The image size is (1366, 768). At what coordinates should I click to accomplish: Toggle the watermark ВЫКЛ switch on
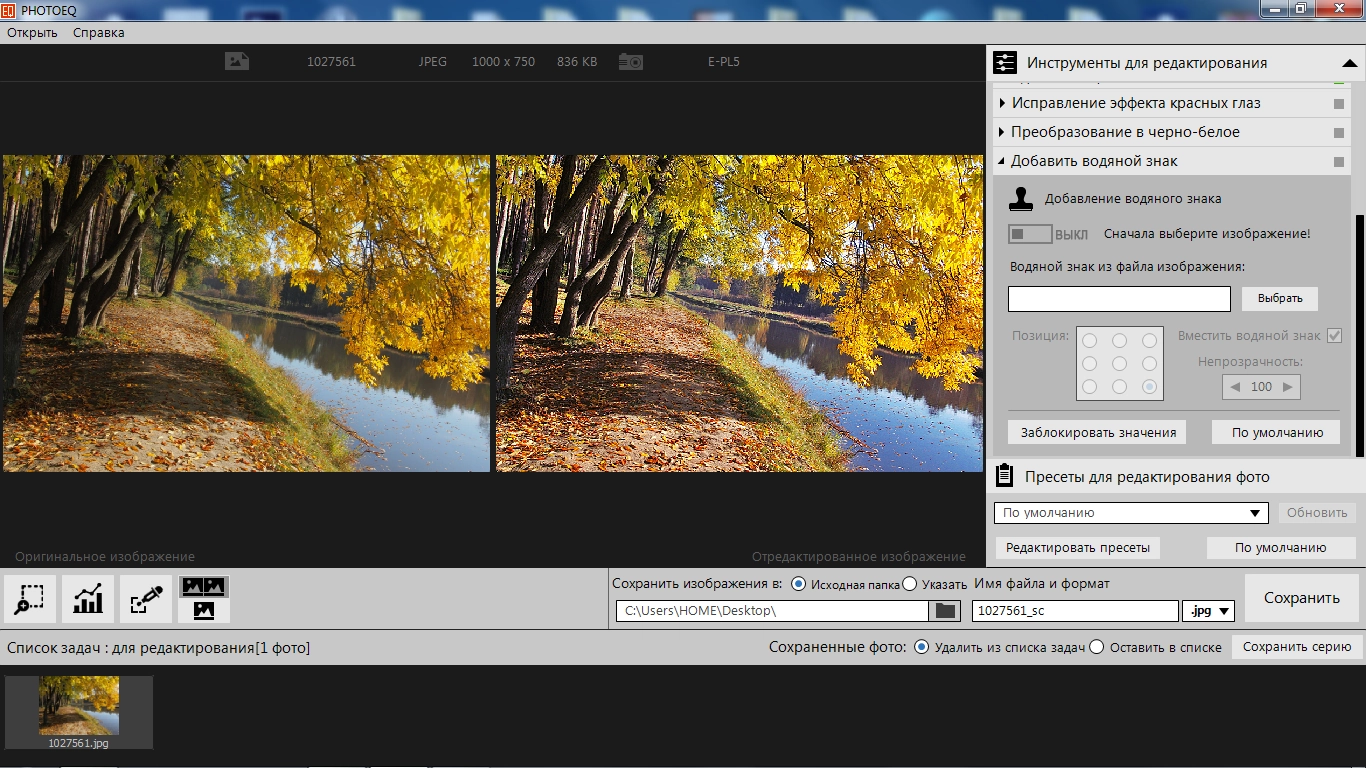tap(1030, 234)
